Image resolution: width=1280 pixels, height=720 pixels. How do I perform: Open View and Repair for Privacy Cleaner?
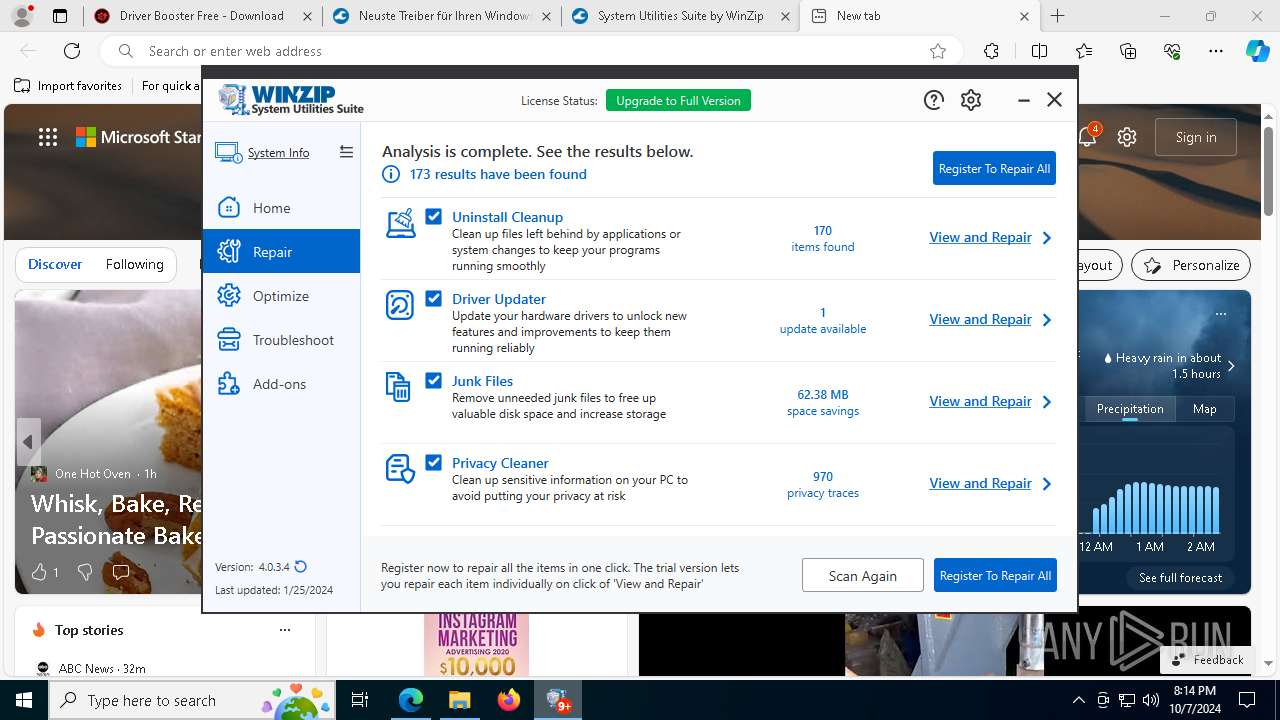(980, 483)
